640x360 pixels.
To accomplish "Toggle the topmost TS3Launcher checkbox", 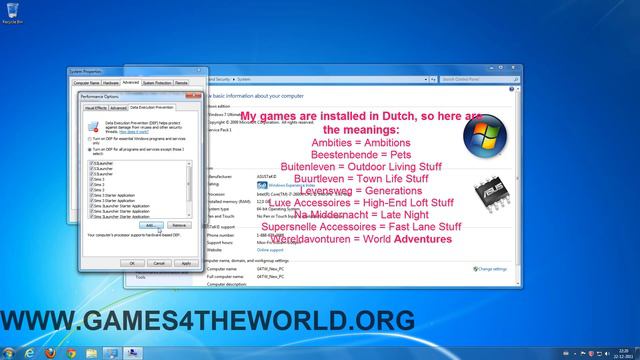I will pos(91,163).
